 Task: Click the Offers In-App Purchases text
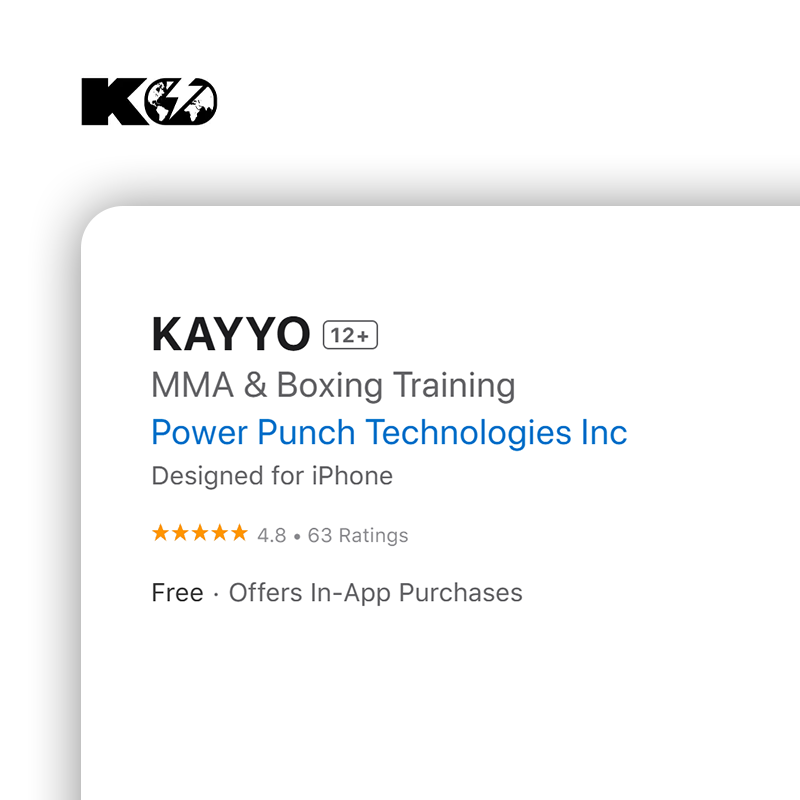[x=375, y=592]
